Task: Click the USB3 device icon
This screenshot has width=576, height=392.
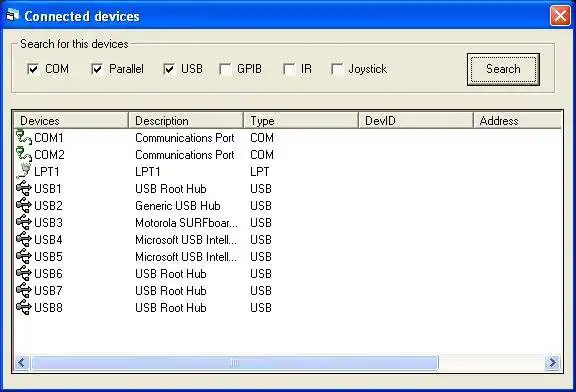Action: point(24,222)
